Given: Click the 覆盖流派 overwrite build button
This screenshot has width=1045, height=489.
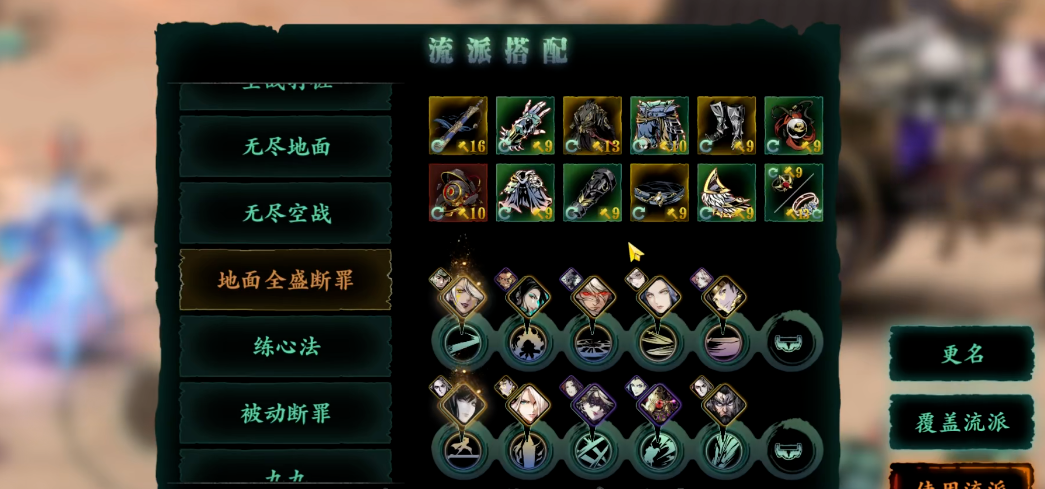Looking at the screenshot, I should click(962, 422).
